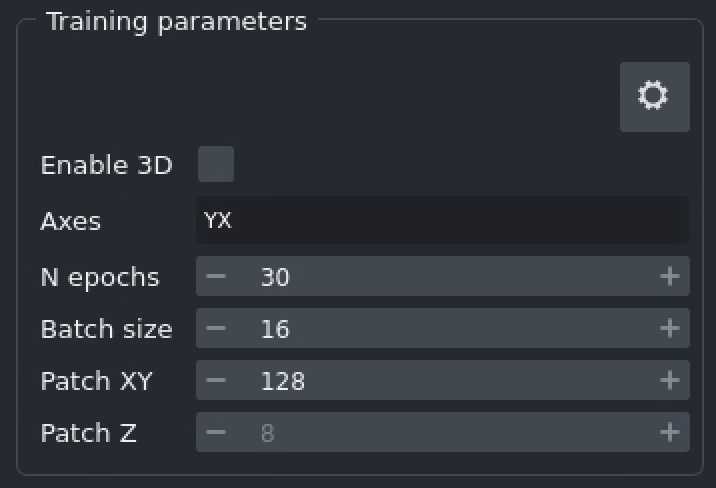716x488 pixels.
Task: Click the Training parameters group title
Action: pos(176,22)
